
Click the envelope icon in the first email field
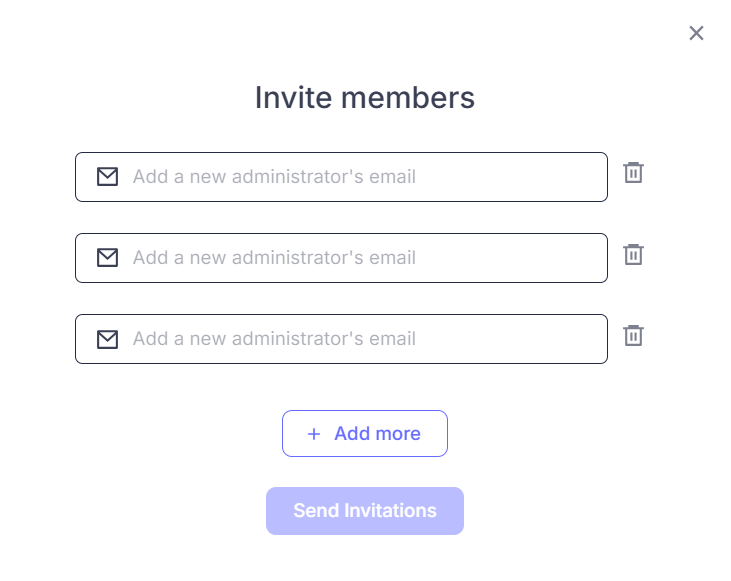(107, 177)
